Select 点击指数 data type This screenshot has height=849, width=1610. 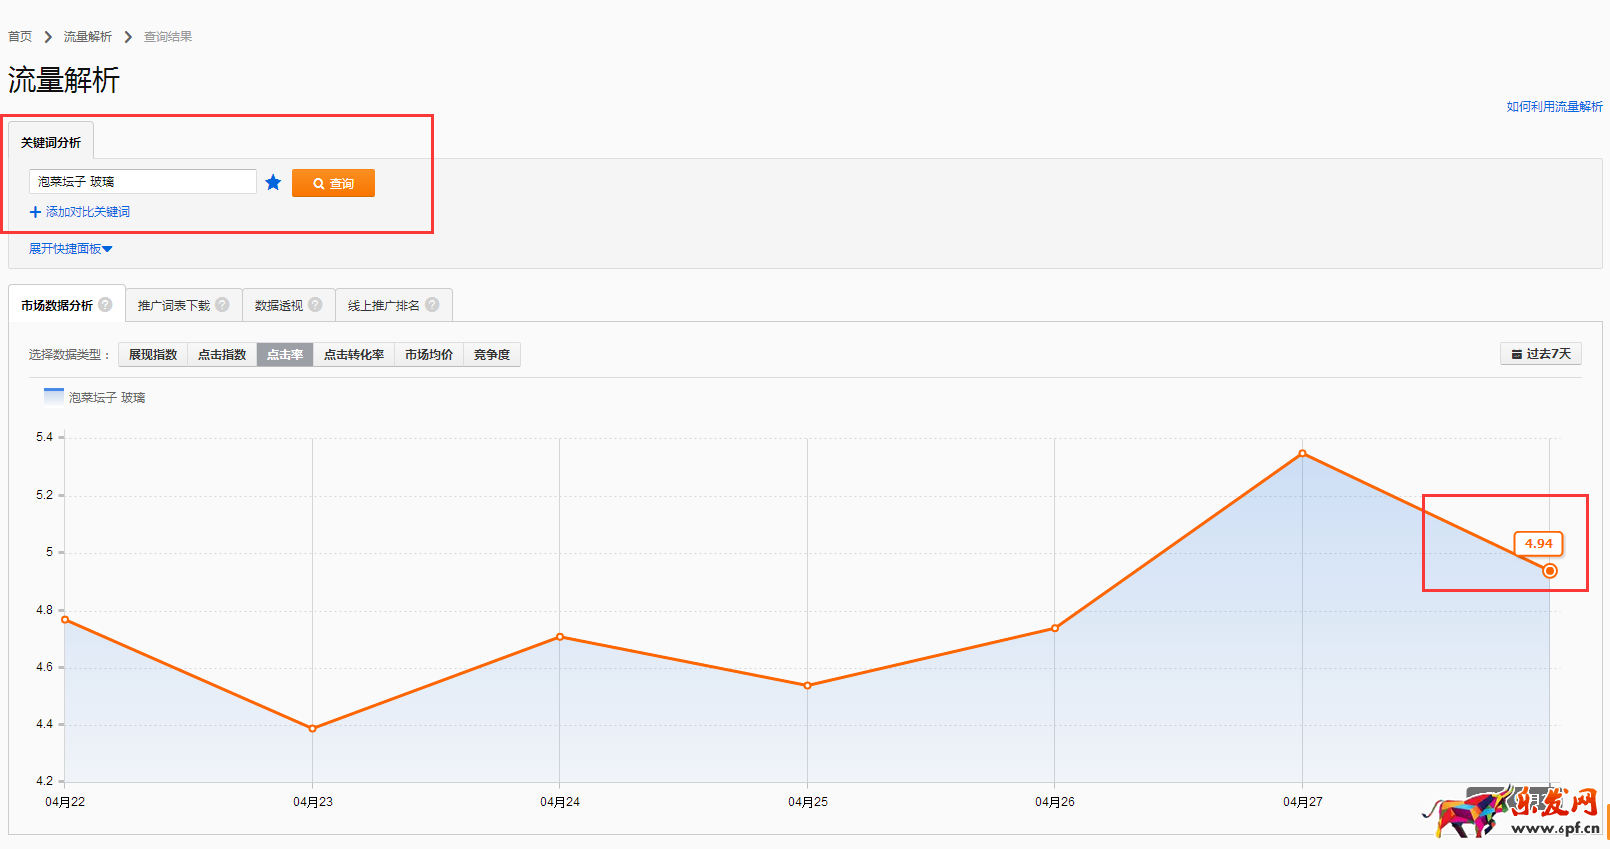[x=222, y=355]
